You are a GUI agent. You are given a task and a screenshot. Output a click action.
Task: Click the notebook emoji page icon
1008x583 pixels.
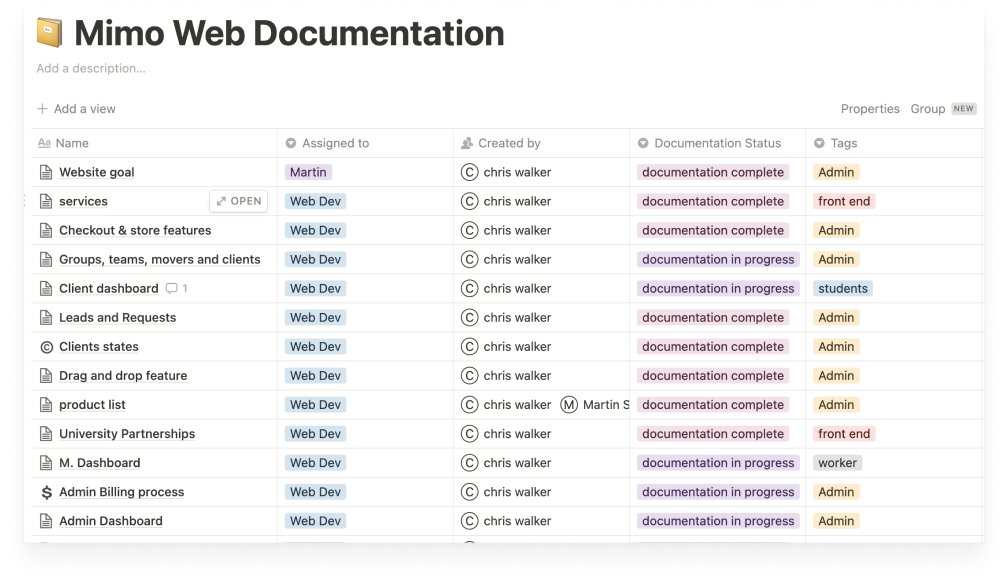click(50, 33)
